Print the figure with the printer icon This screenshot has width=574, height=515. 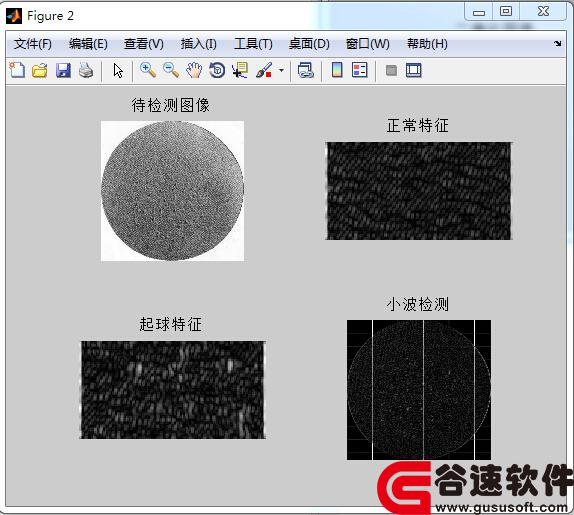point(86,70)
